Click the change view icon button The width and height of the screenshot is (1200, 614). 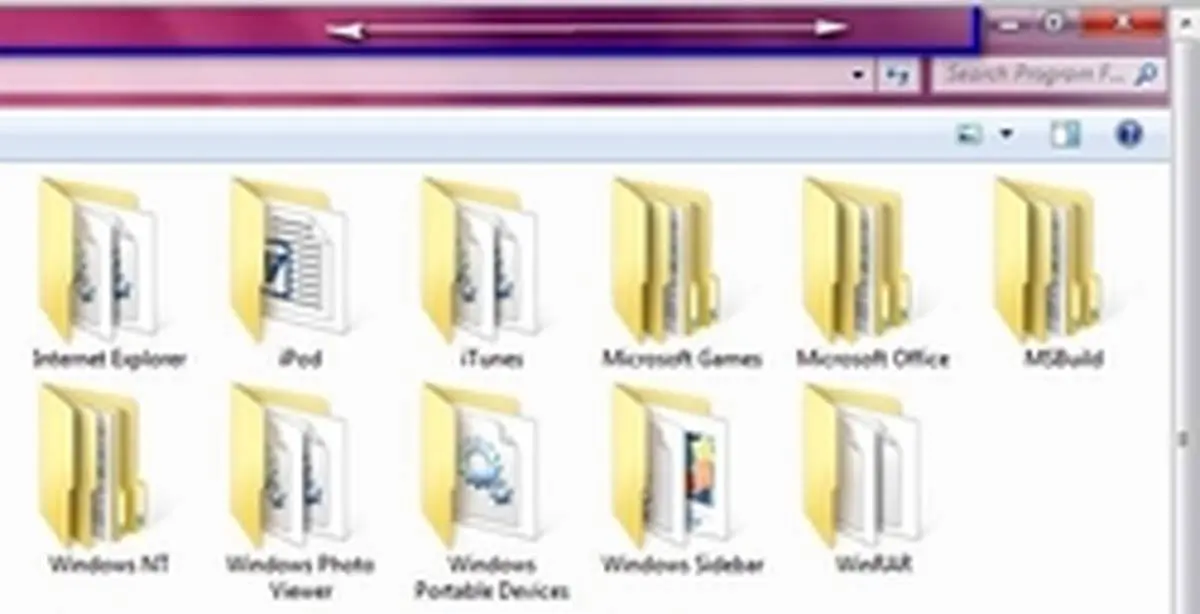click(969, 134)
